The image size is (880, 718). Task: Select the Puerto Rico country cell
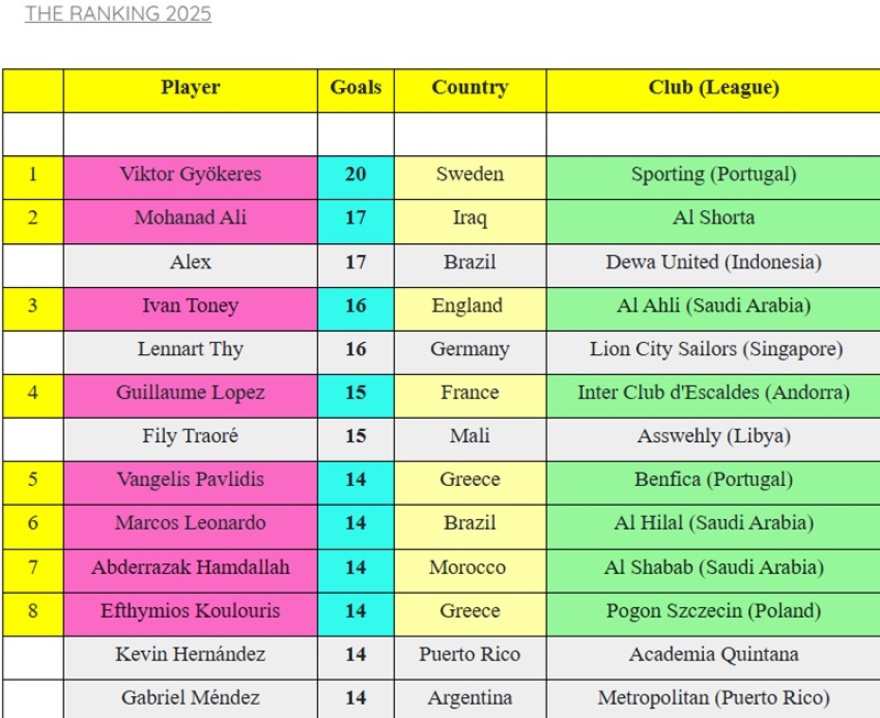coord(470,655)
